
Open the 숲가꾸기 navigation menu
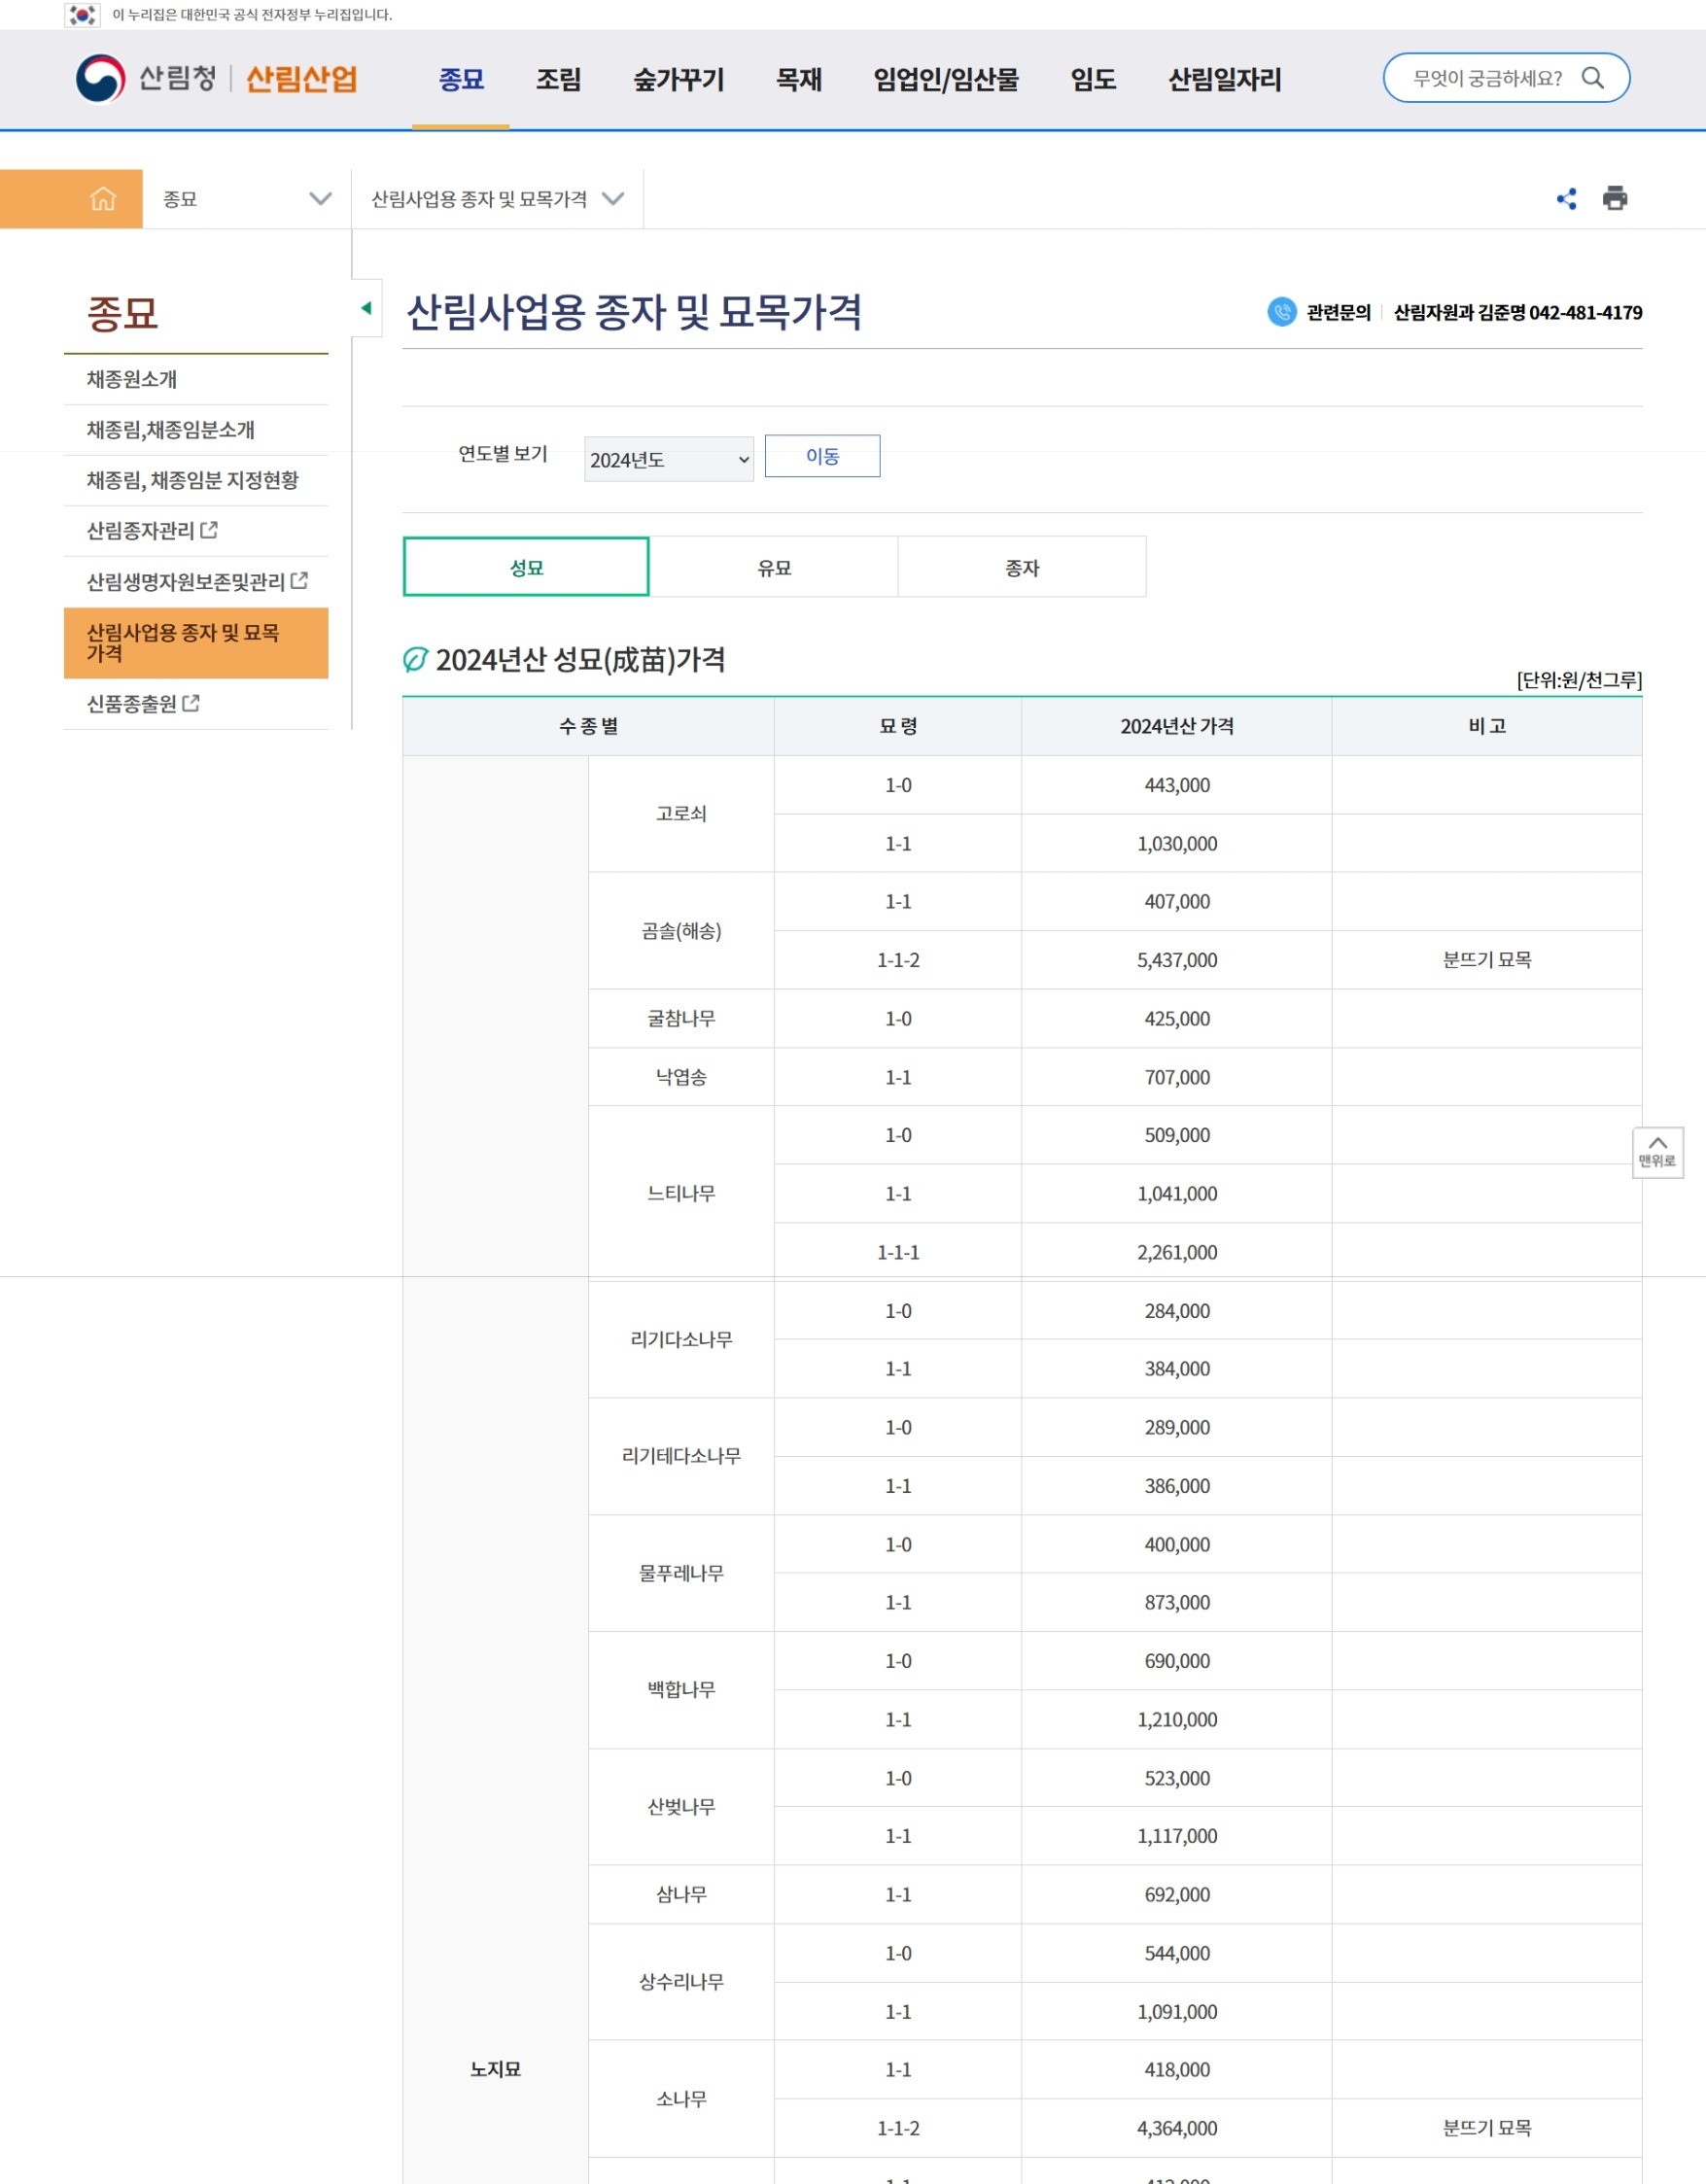[678, 80]
